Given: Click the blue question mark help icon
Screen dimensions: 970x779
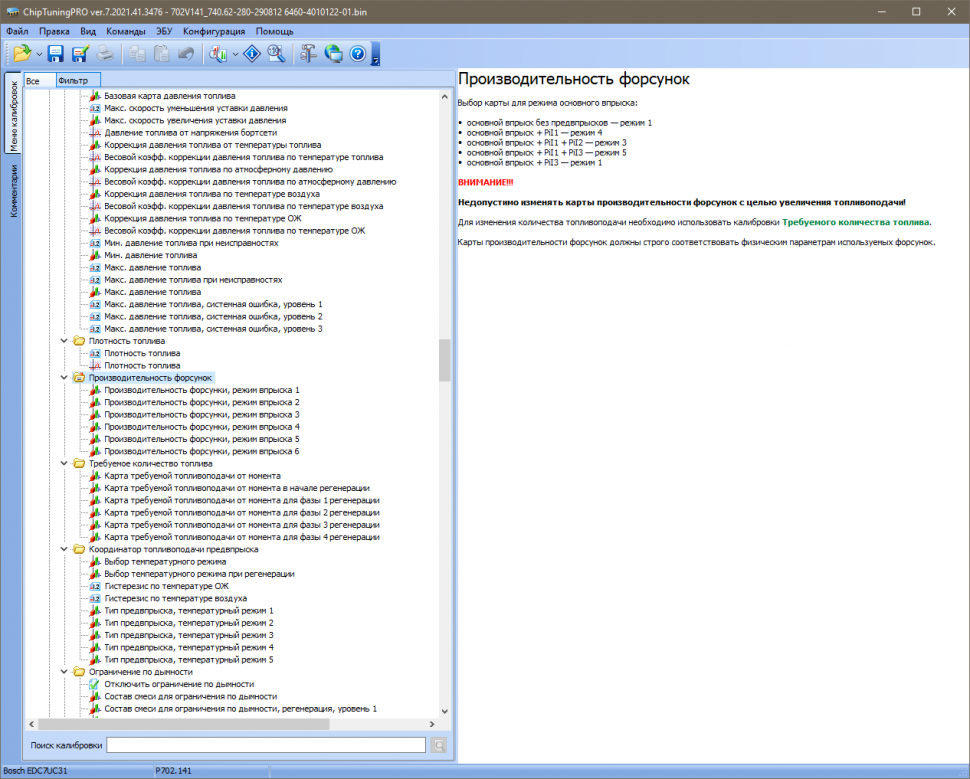Looking at the screenshot, I should click(357, 54).
